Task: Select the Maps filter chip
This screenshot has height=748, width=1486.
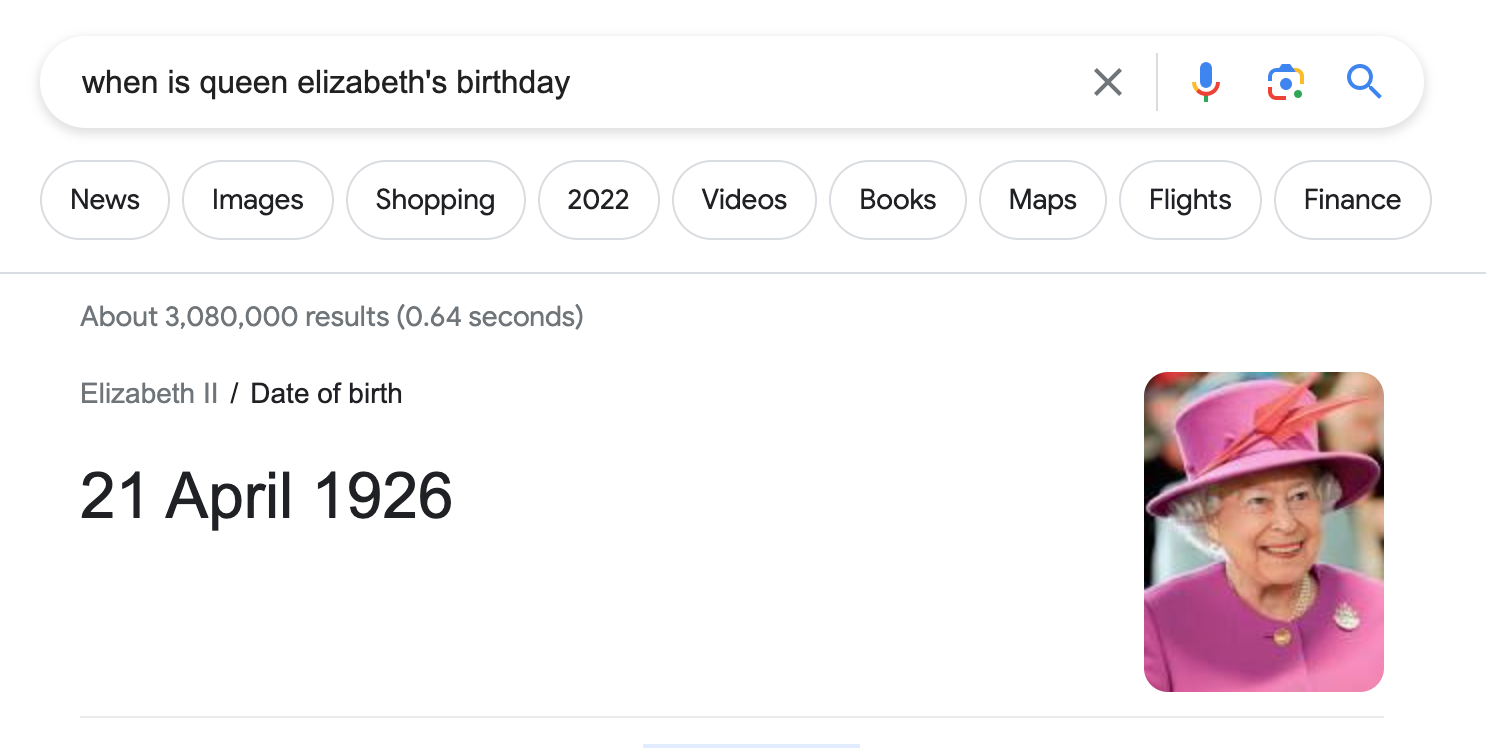Action: 1043,200
